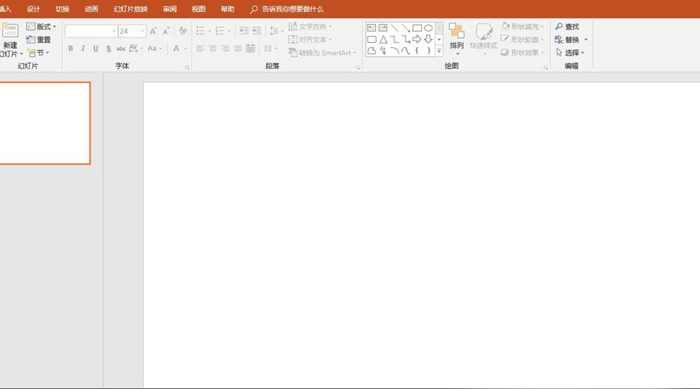700x389 pixels.
Task: Toggle Italic formatting
Action: 83,48
